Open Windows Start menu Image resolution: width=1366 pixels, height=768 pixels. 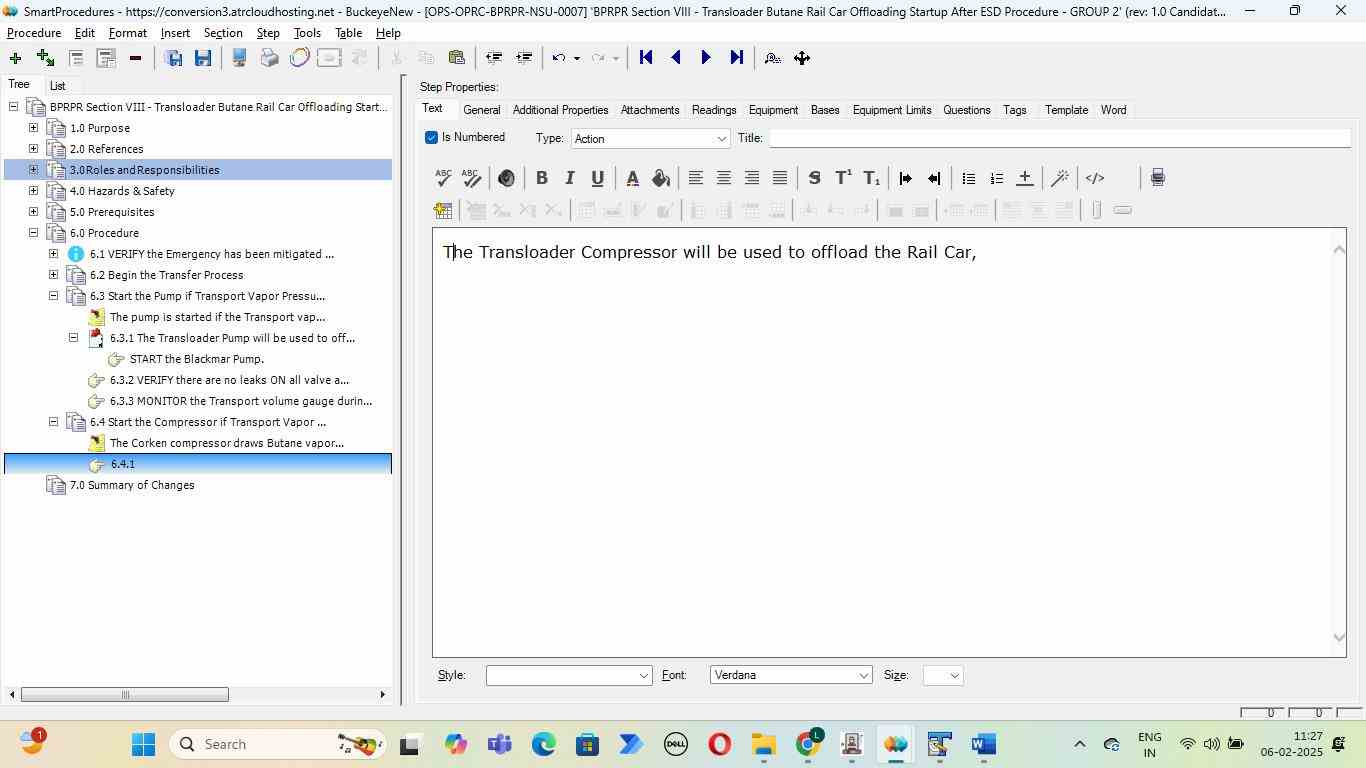(143, 744)
